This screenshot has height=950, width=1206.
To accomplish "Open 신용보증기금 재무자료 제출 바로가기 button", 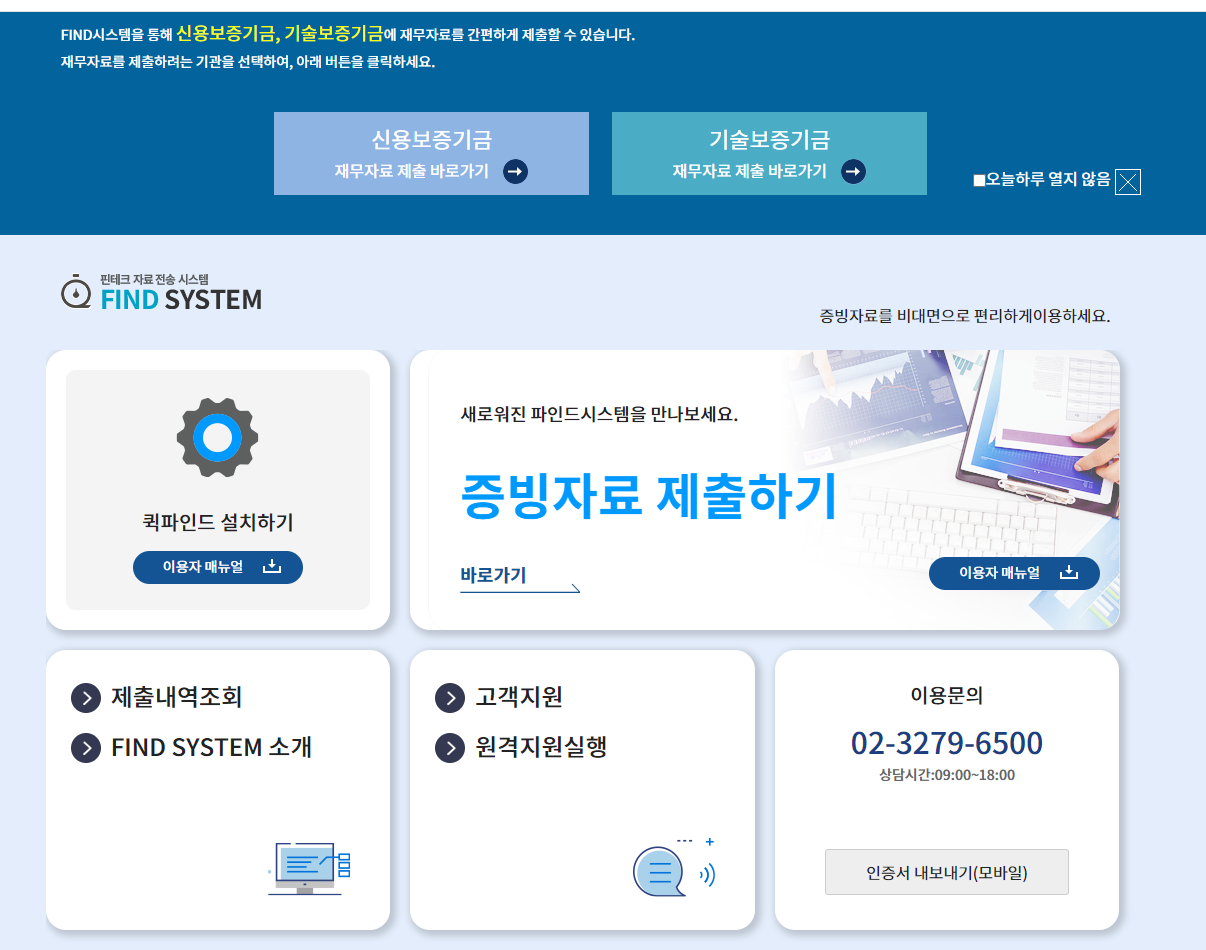I will coord(431,153).
